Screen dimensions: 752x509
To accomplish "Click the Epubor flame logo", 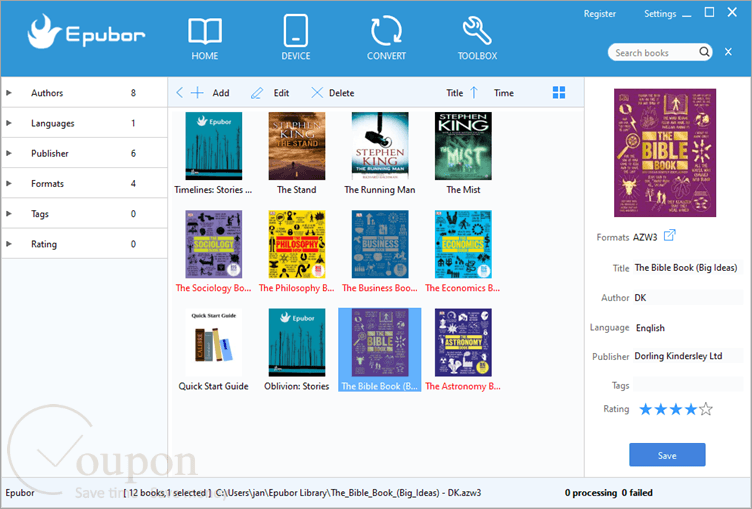I will coord(43,32).
